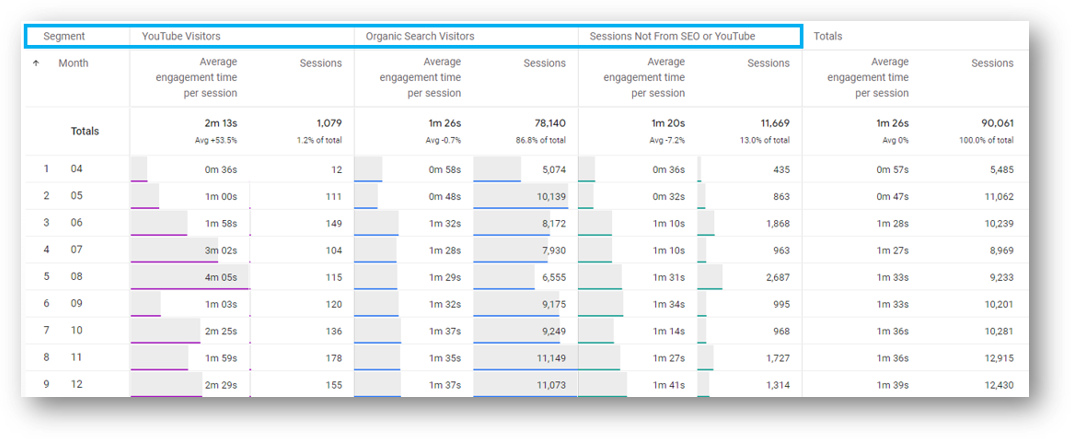Click the 1m 39s total engagement cell
This screenshot has width=1071, height=439.
point(893,385)
